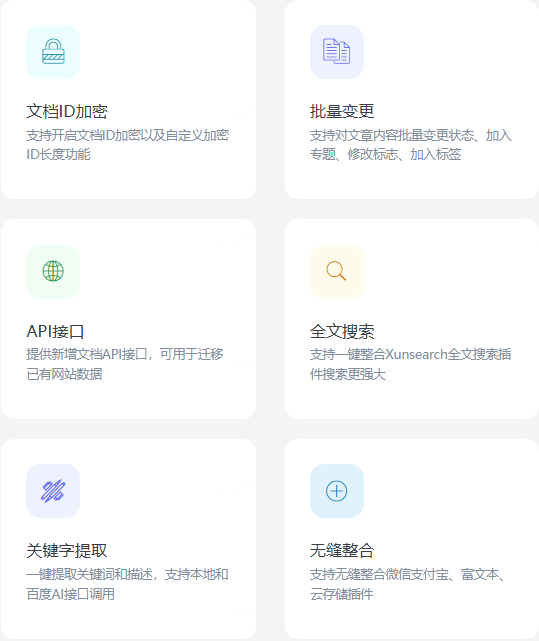Open the 批量变更 heading
This screenshot has height=641, width=539.
[x=342, y=111]
